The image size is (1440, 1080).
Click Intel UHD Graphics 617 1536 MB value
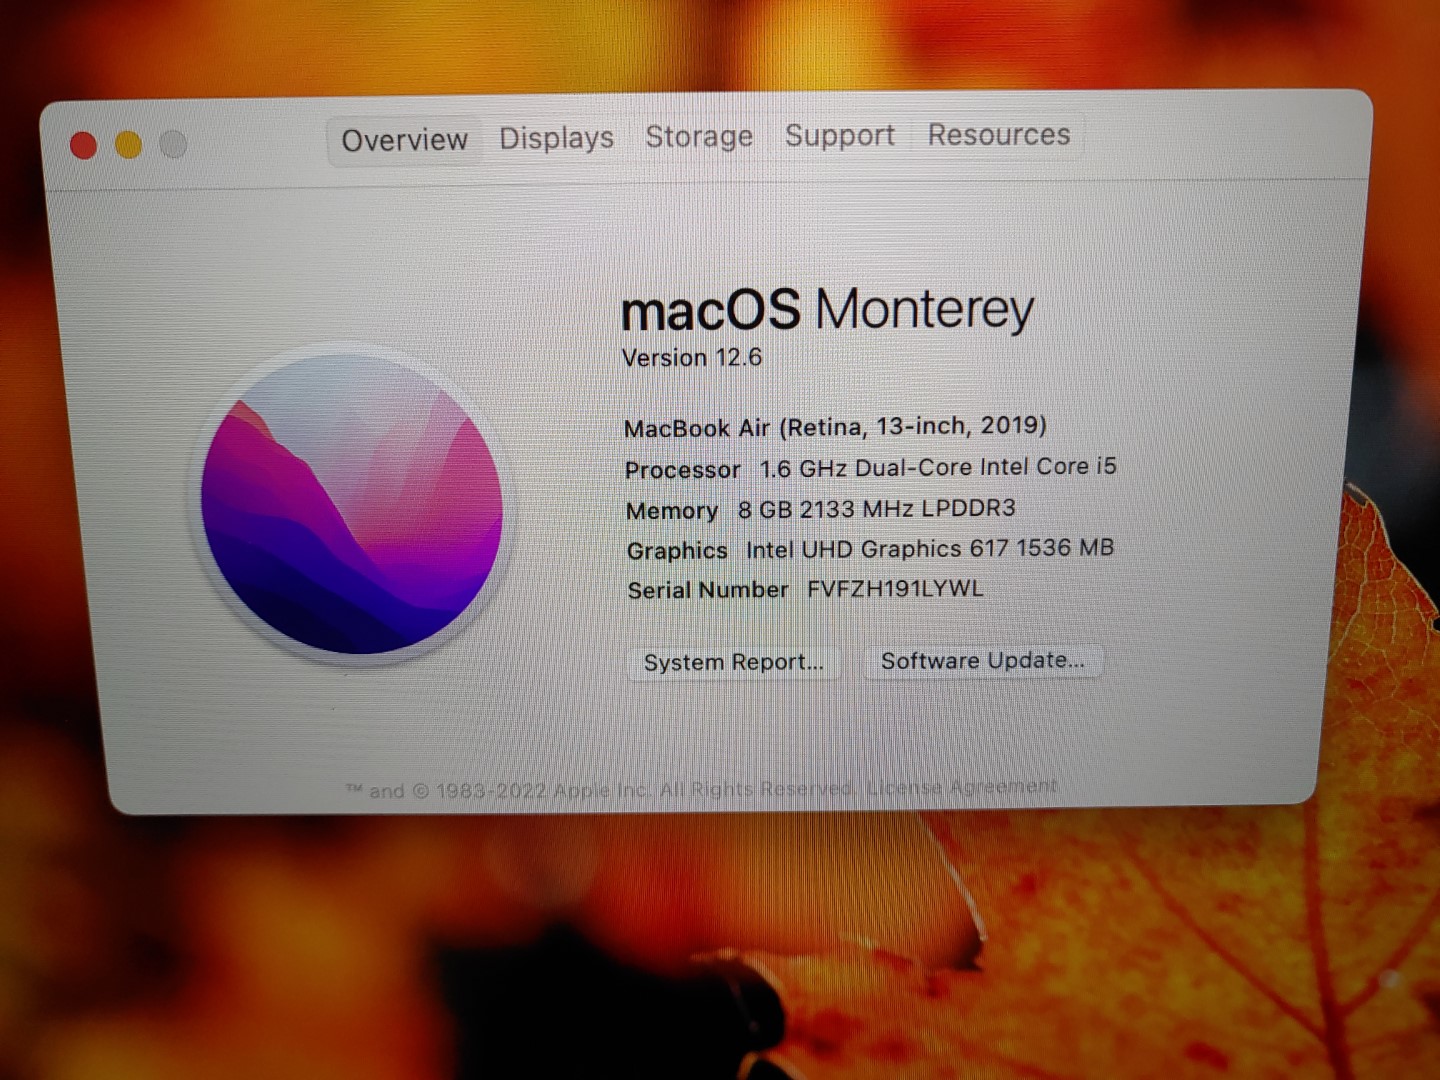pos(930,548)
